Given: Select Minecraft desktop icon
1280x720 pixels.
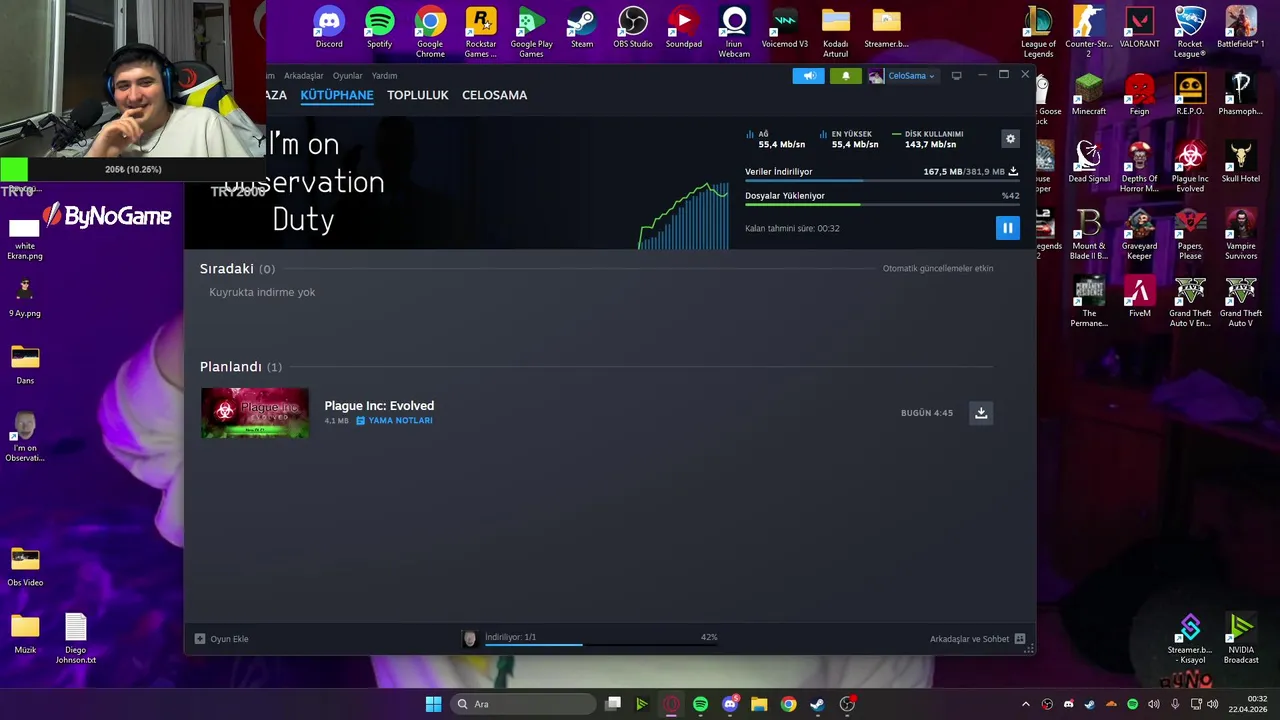Looking at the screenshot, I should tap(1089, 95).
